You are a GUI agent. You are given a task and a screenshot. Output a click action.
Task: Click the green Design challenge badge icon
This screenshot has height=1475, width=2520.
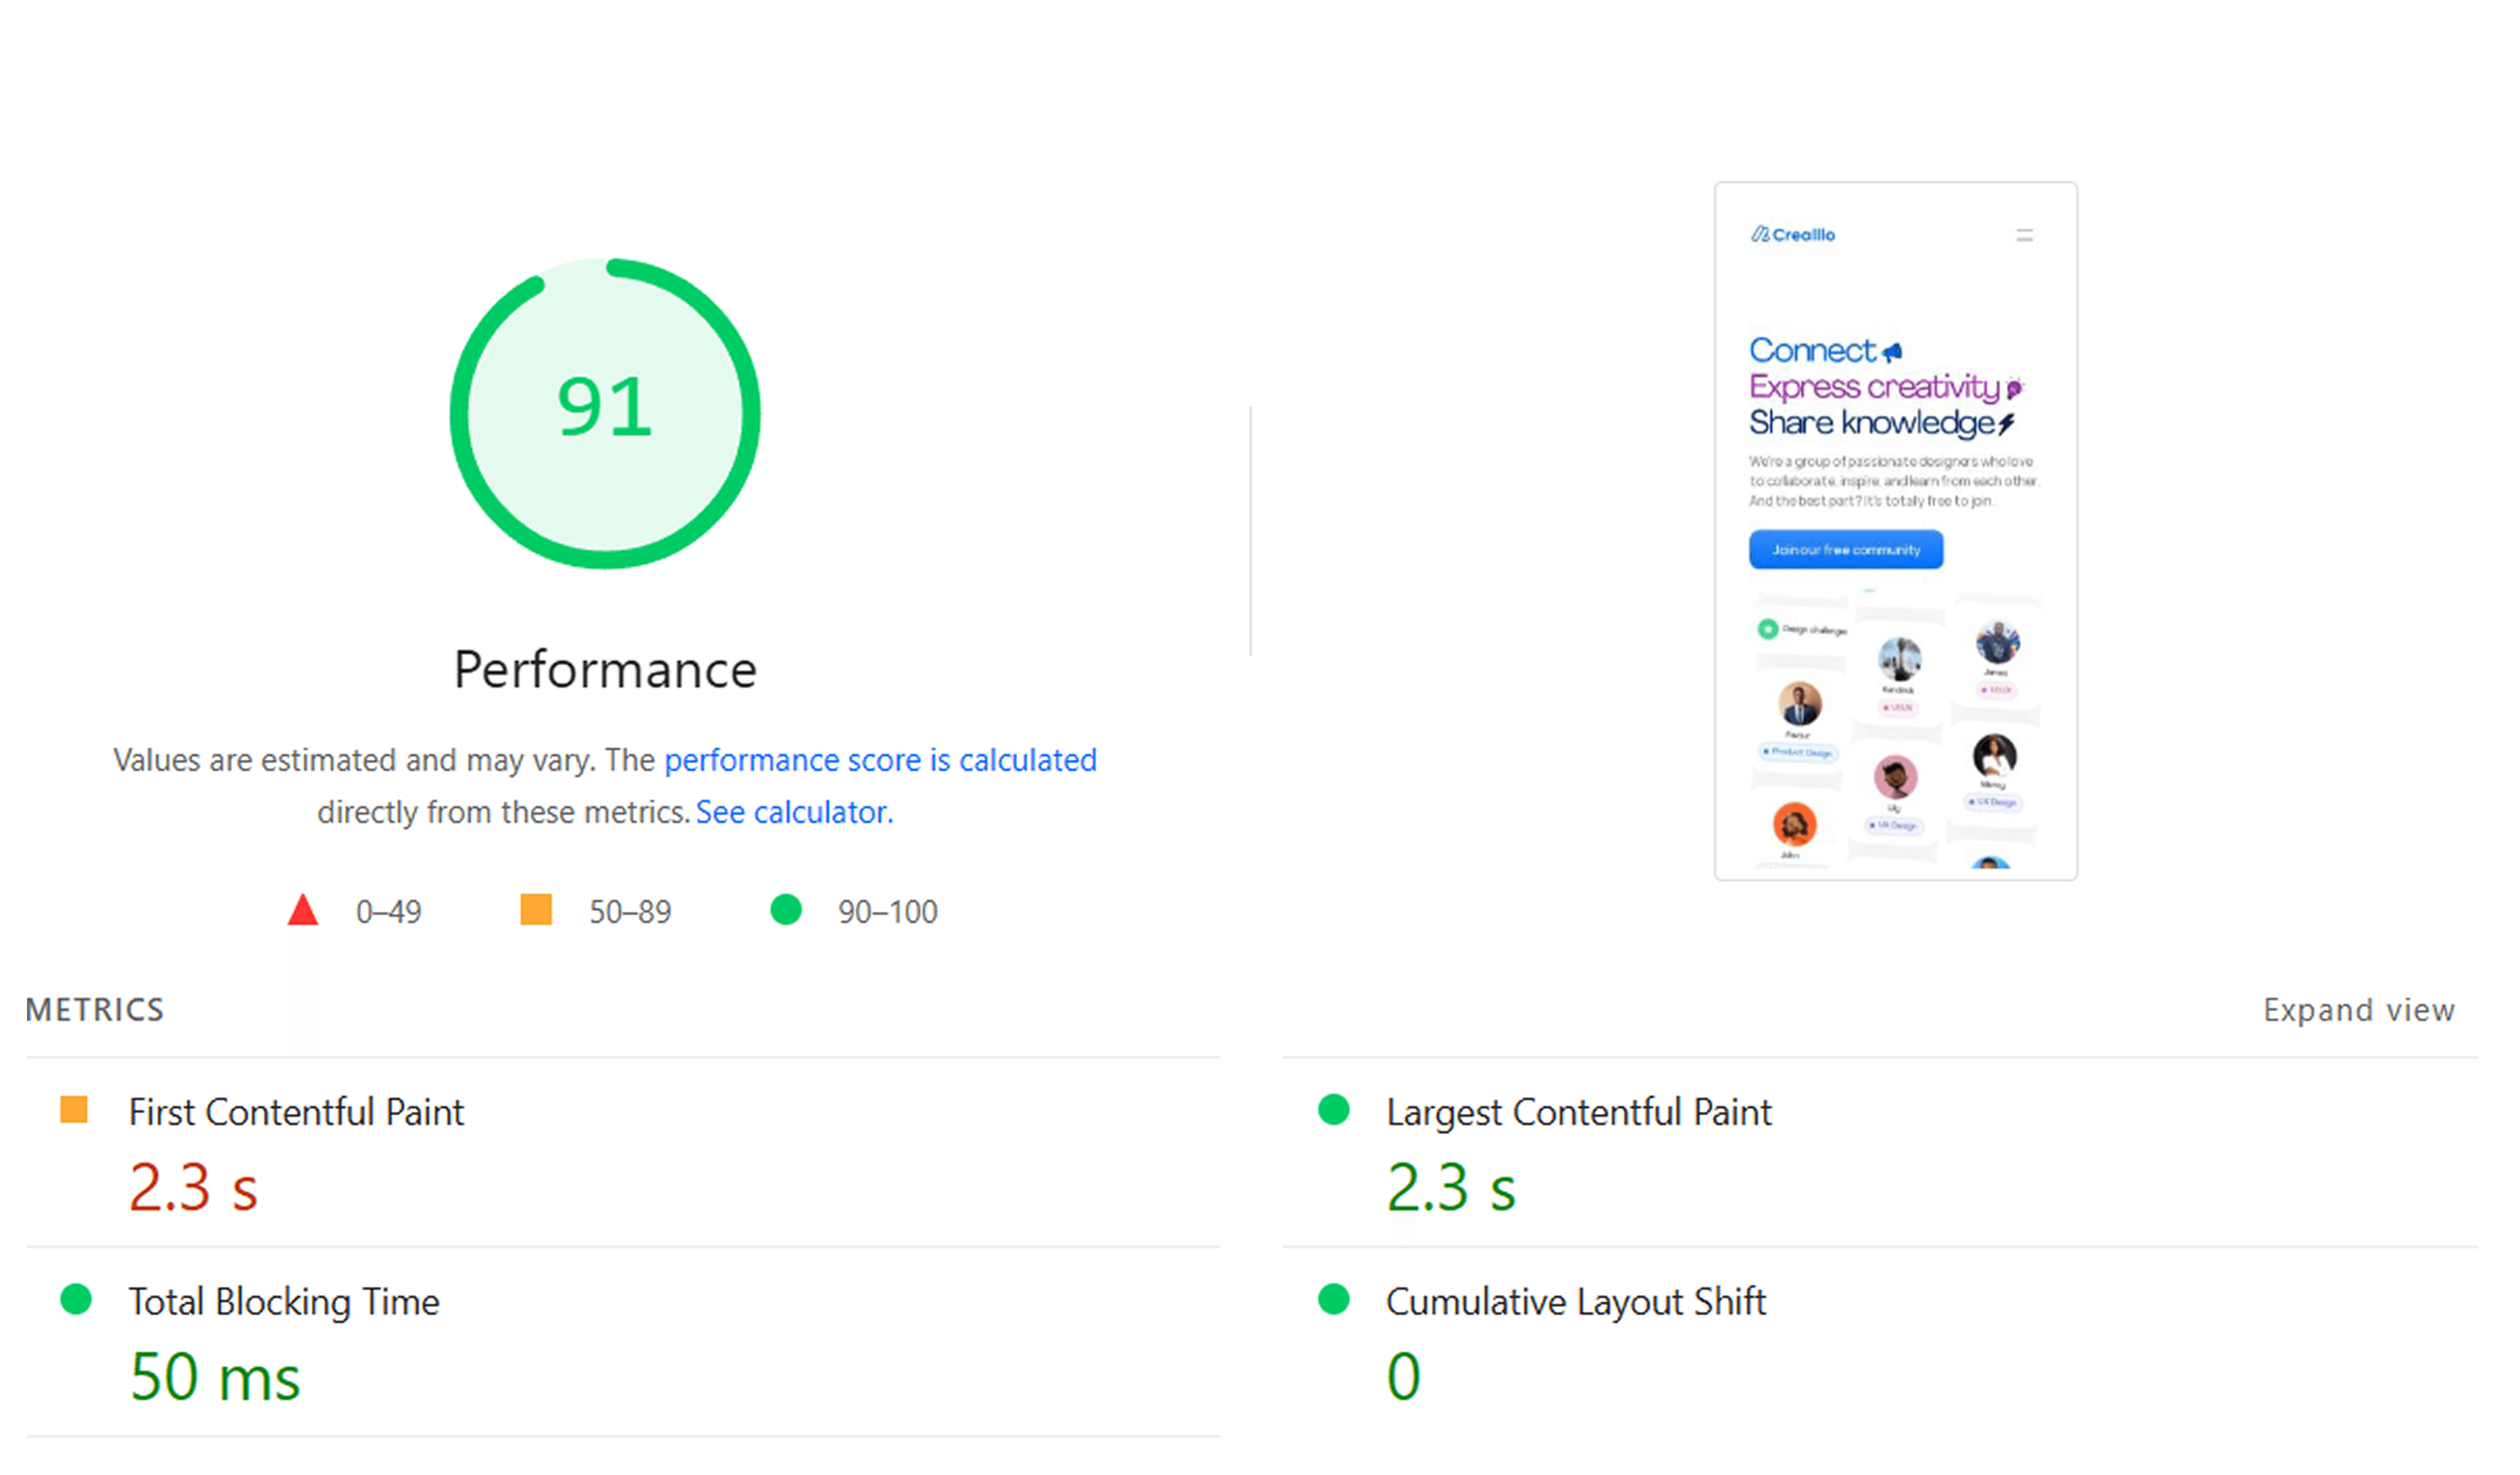[1768, 628]
